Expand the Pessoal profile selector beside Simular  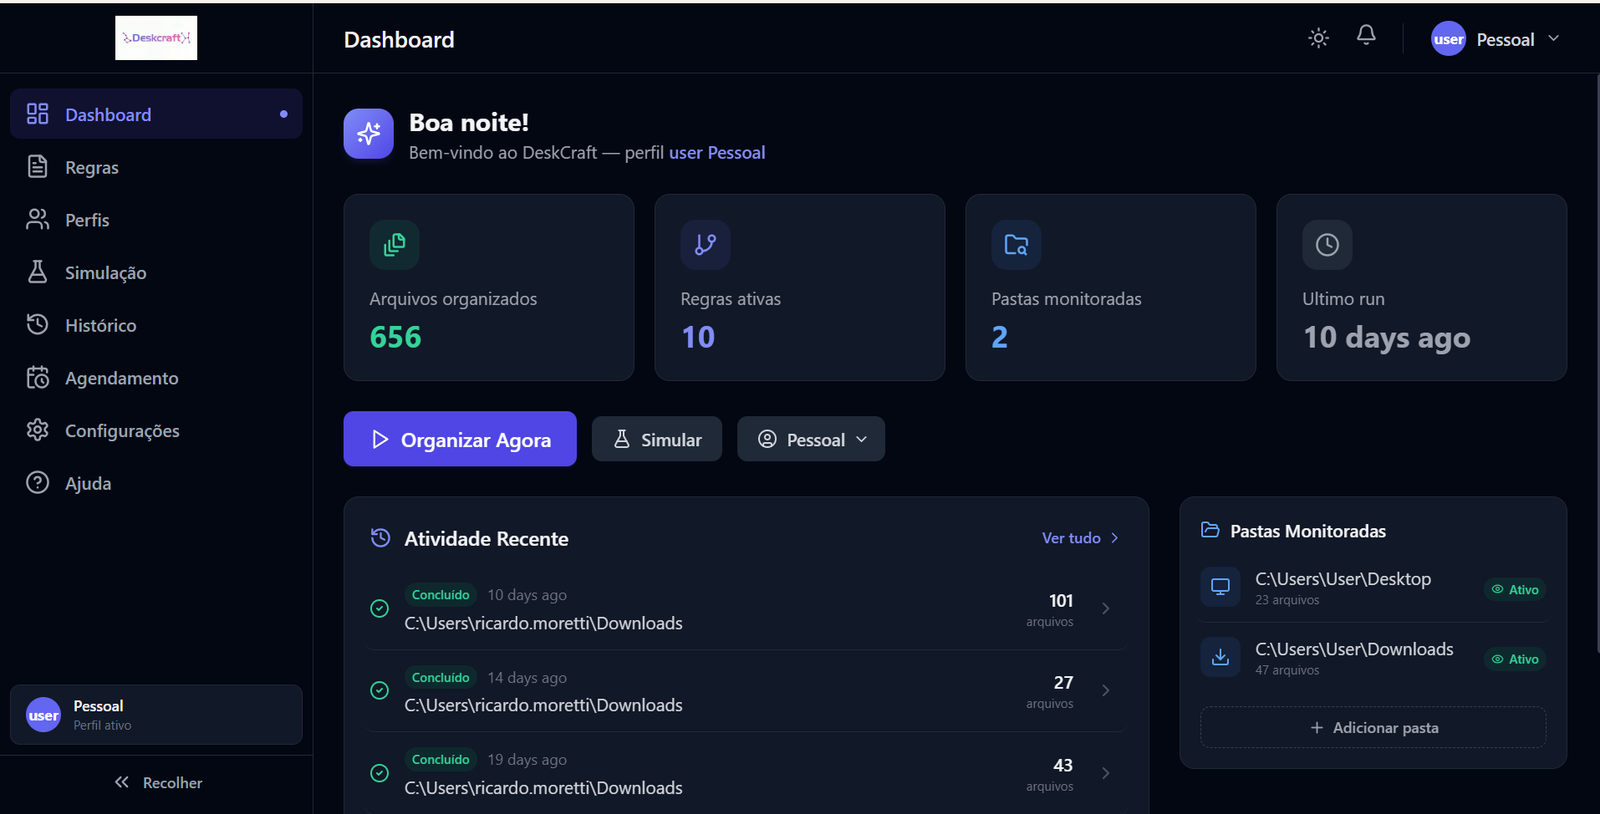(x=811, y=440)
